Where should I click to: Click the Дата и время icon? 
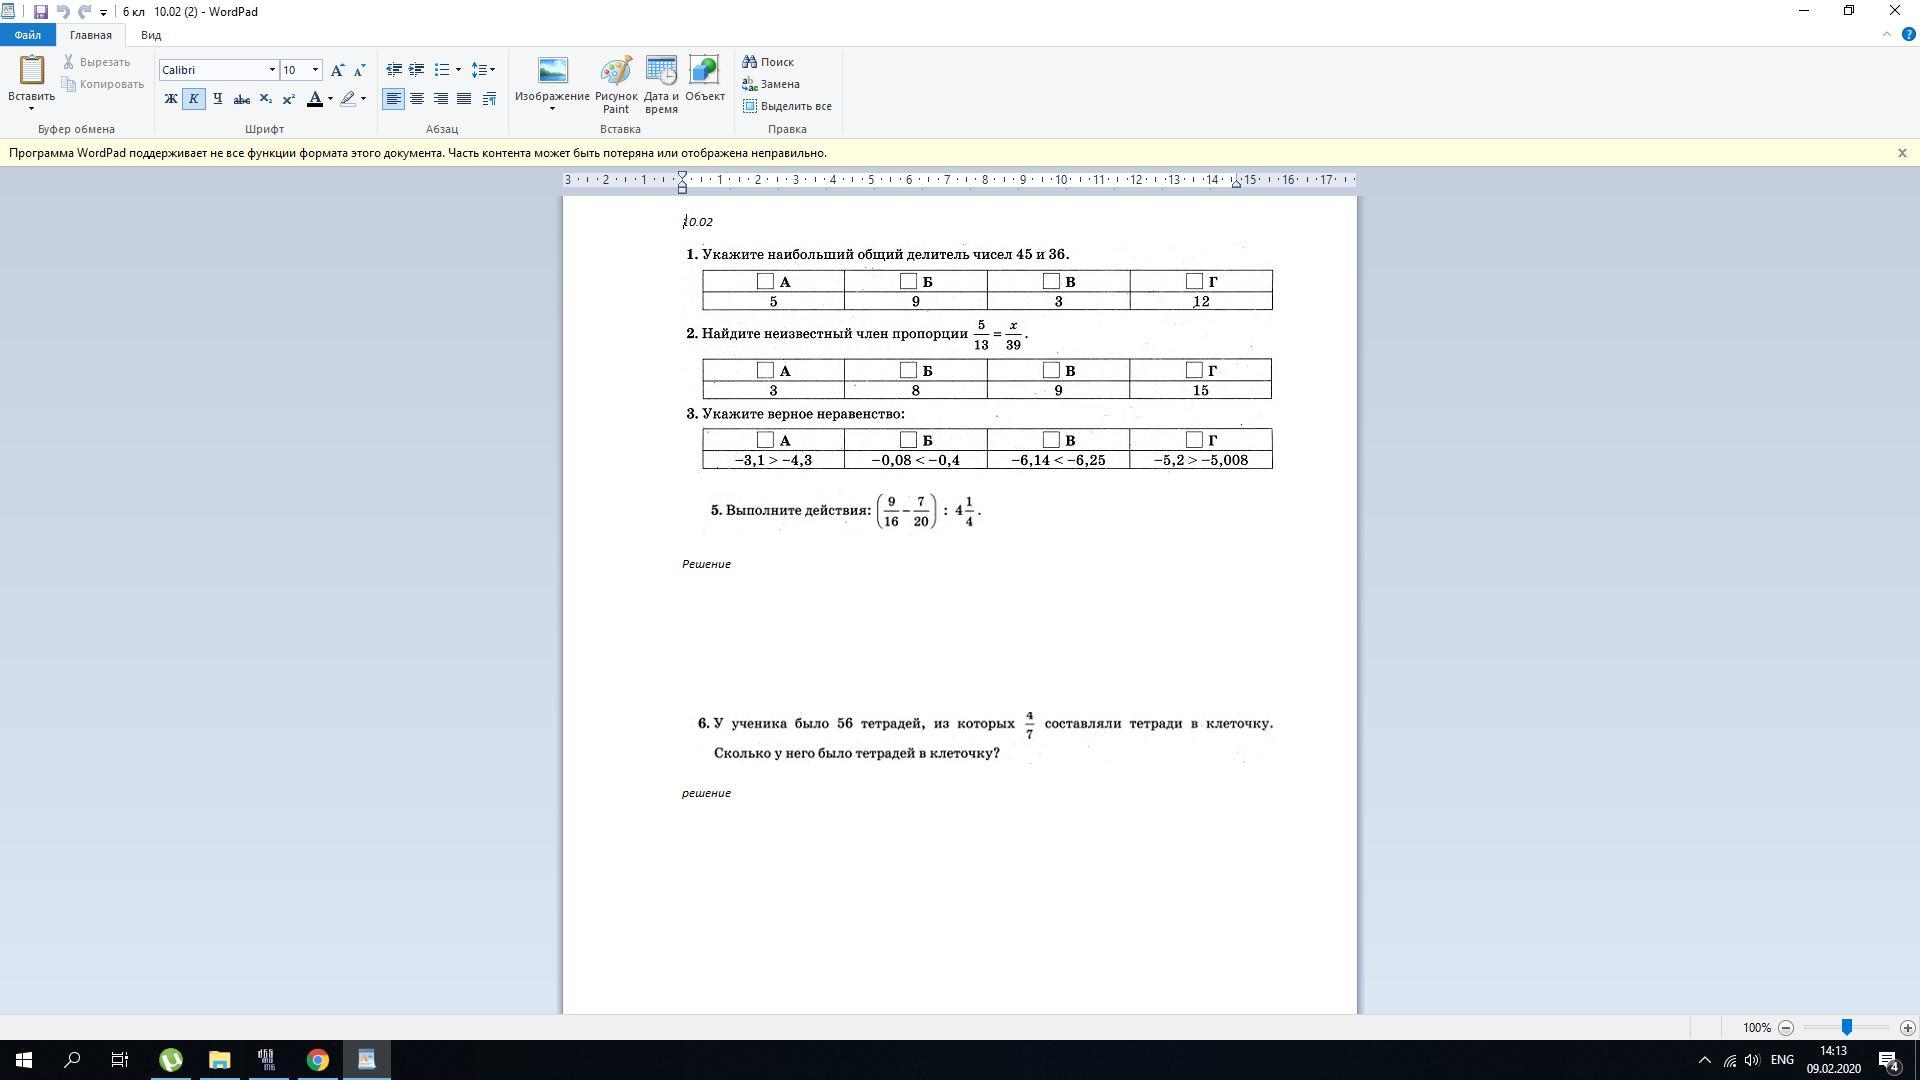(661, 84)
